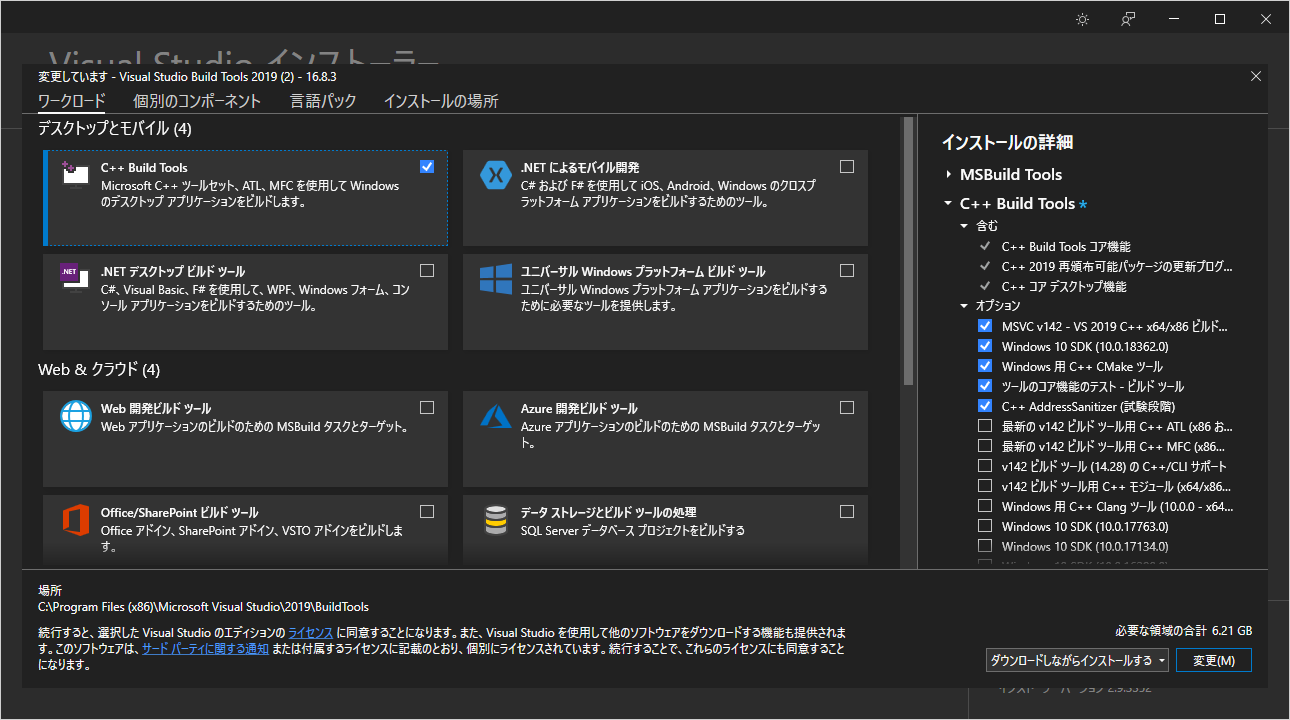This screenshot has height=720, width=1290.
Task: Open the install mode dropdown arrow
Action: pos(1161,660)
